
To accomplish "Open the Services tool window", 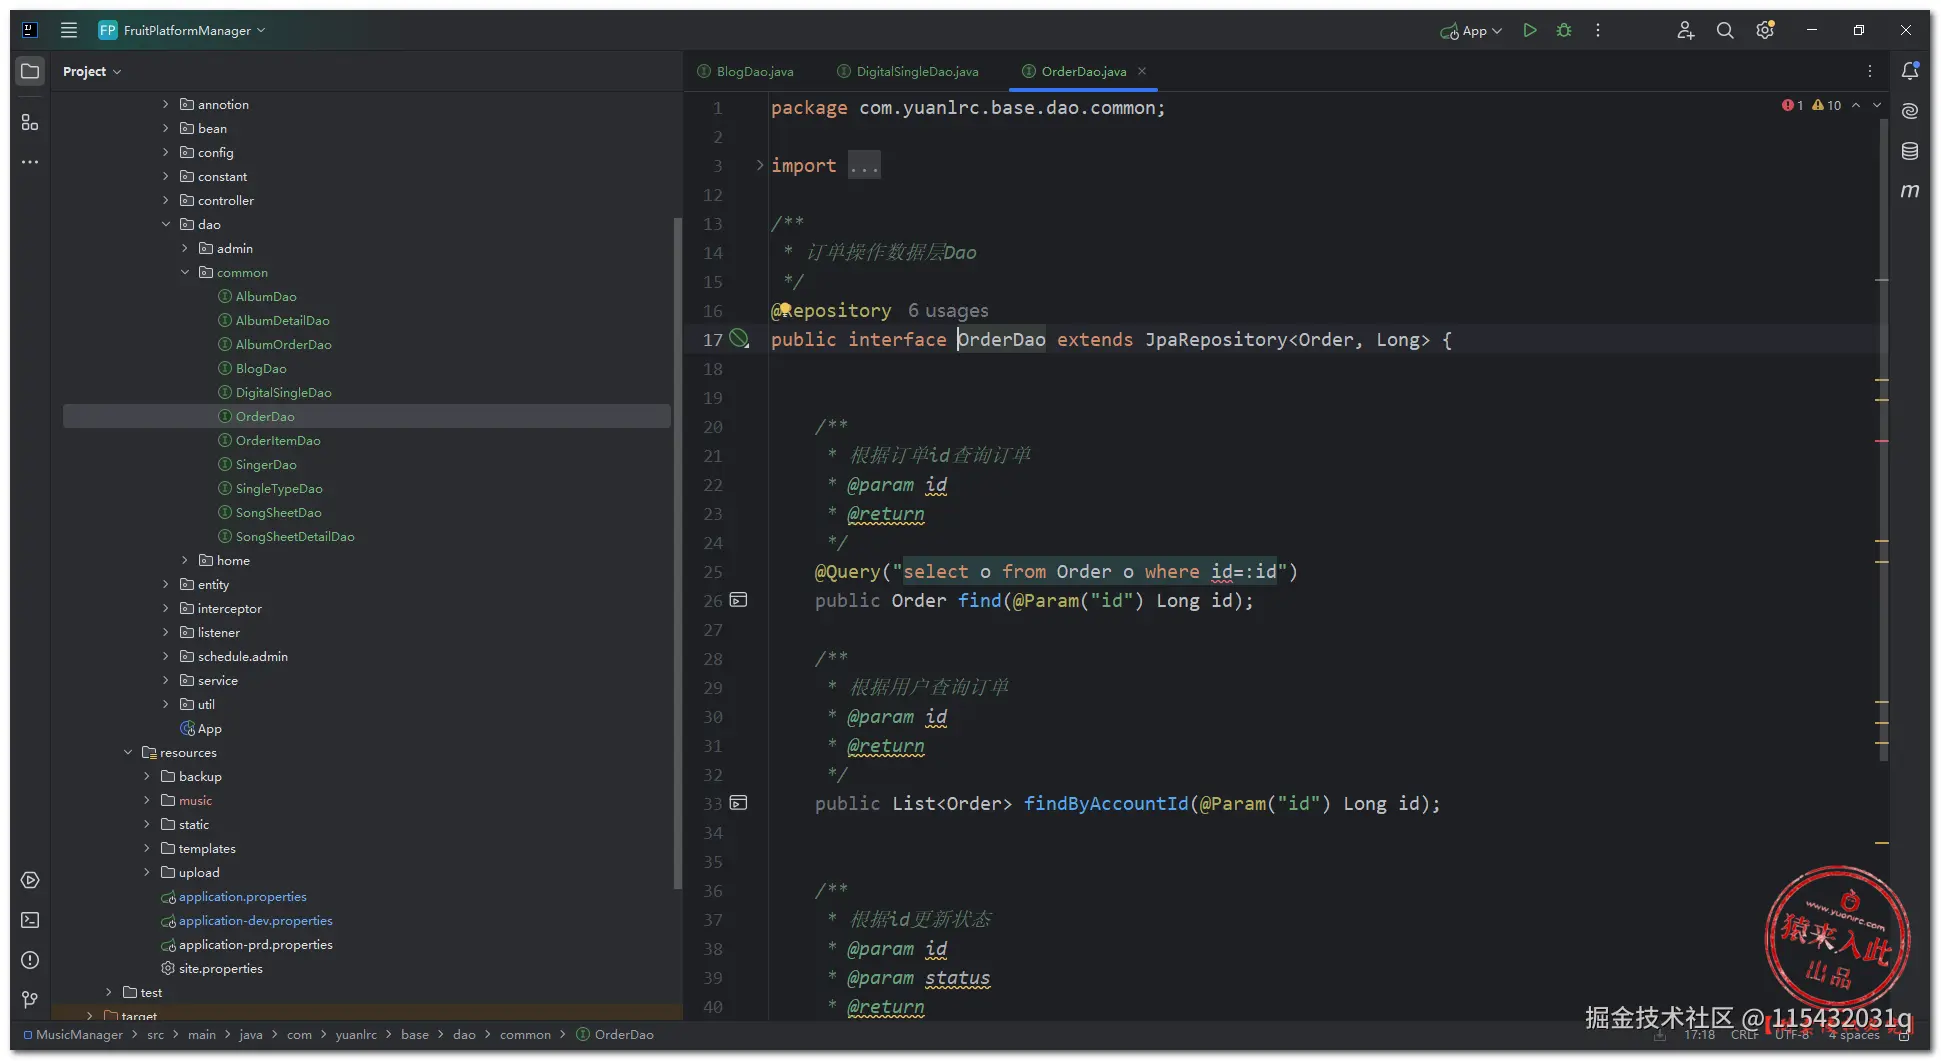I will [x=30, y=880].
